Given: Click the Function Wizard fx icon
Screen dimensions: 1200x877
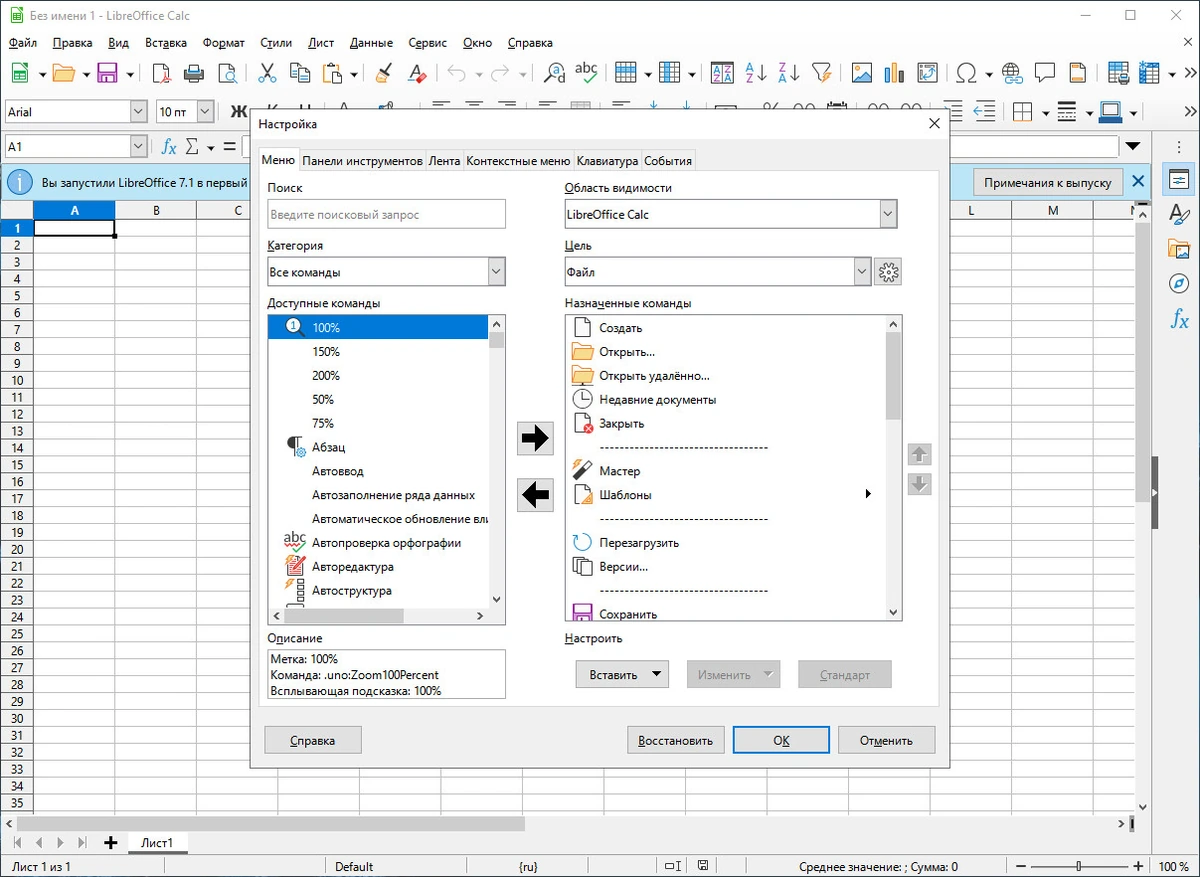Looking at the screenshot, I should click(169, 146).
